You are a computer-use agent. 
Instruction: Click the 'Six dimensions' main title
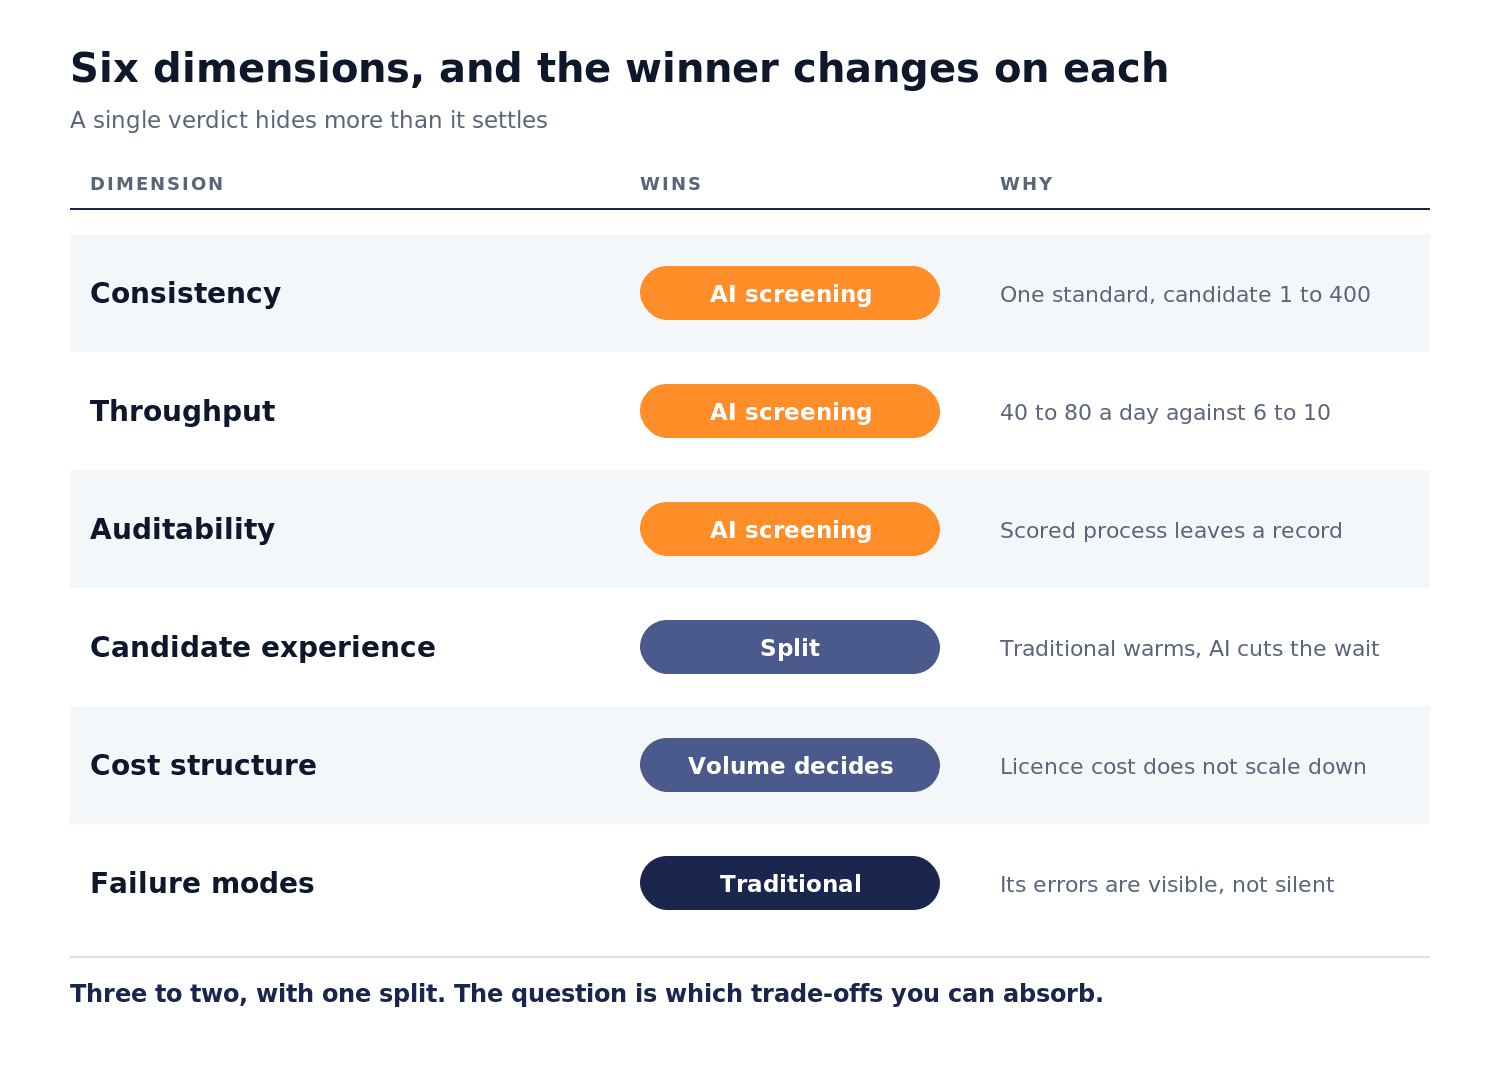619,69
